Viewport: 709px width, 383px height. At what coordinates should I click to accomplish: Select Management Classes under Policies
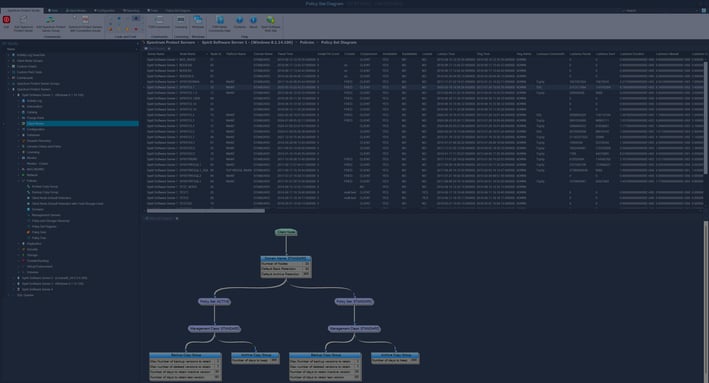46,215
